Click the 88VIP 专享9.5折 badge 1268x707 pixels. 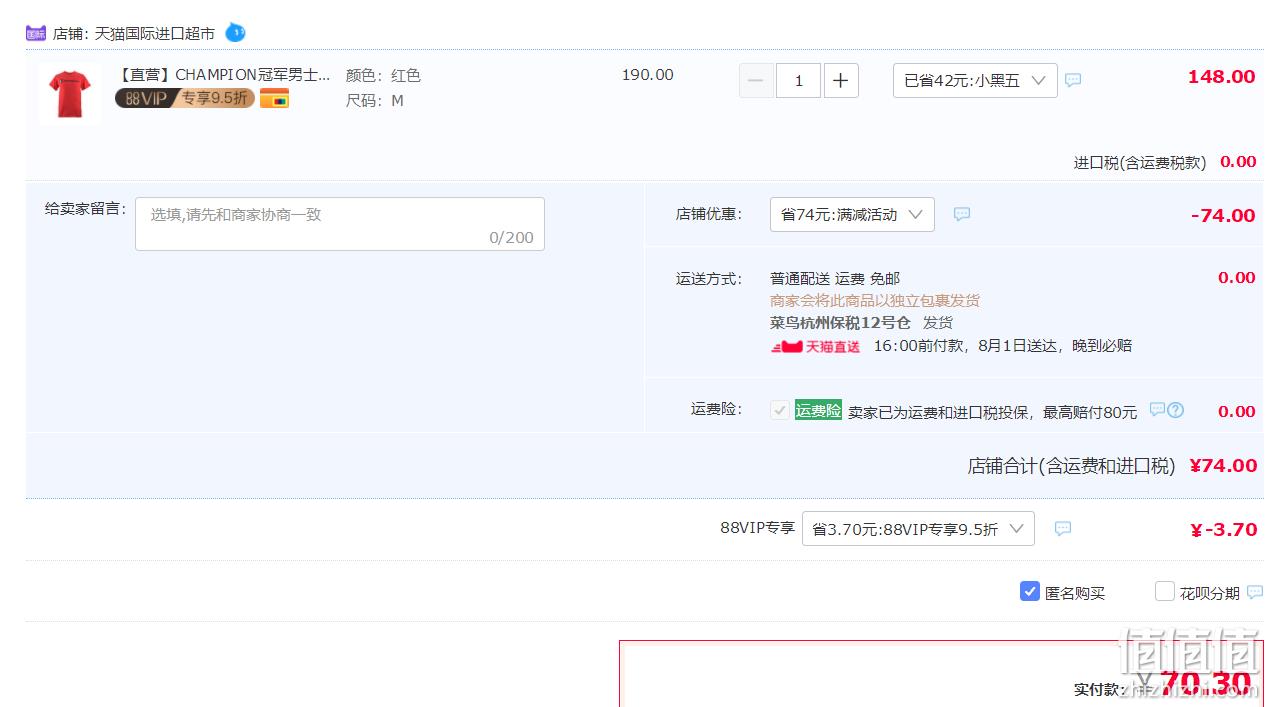[184, 98]
